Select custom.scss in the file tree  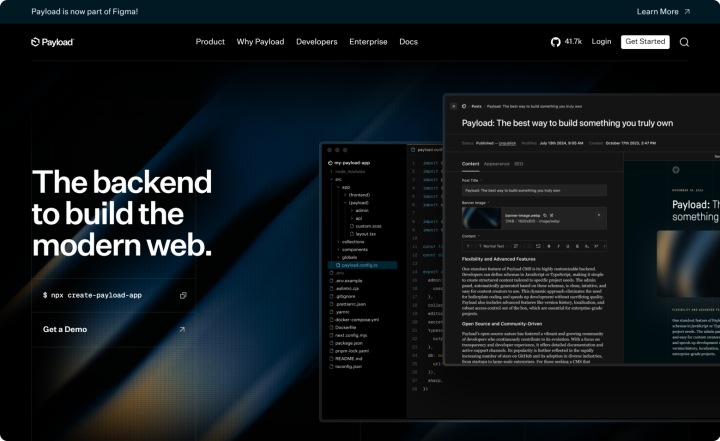pyautogui.click(x=366, y=226)
